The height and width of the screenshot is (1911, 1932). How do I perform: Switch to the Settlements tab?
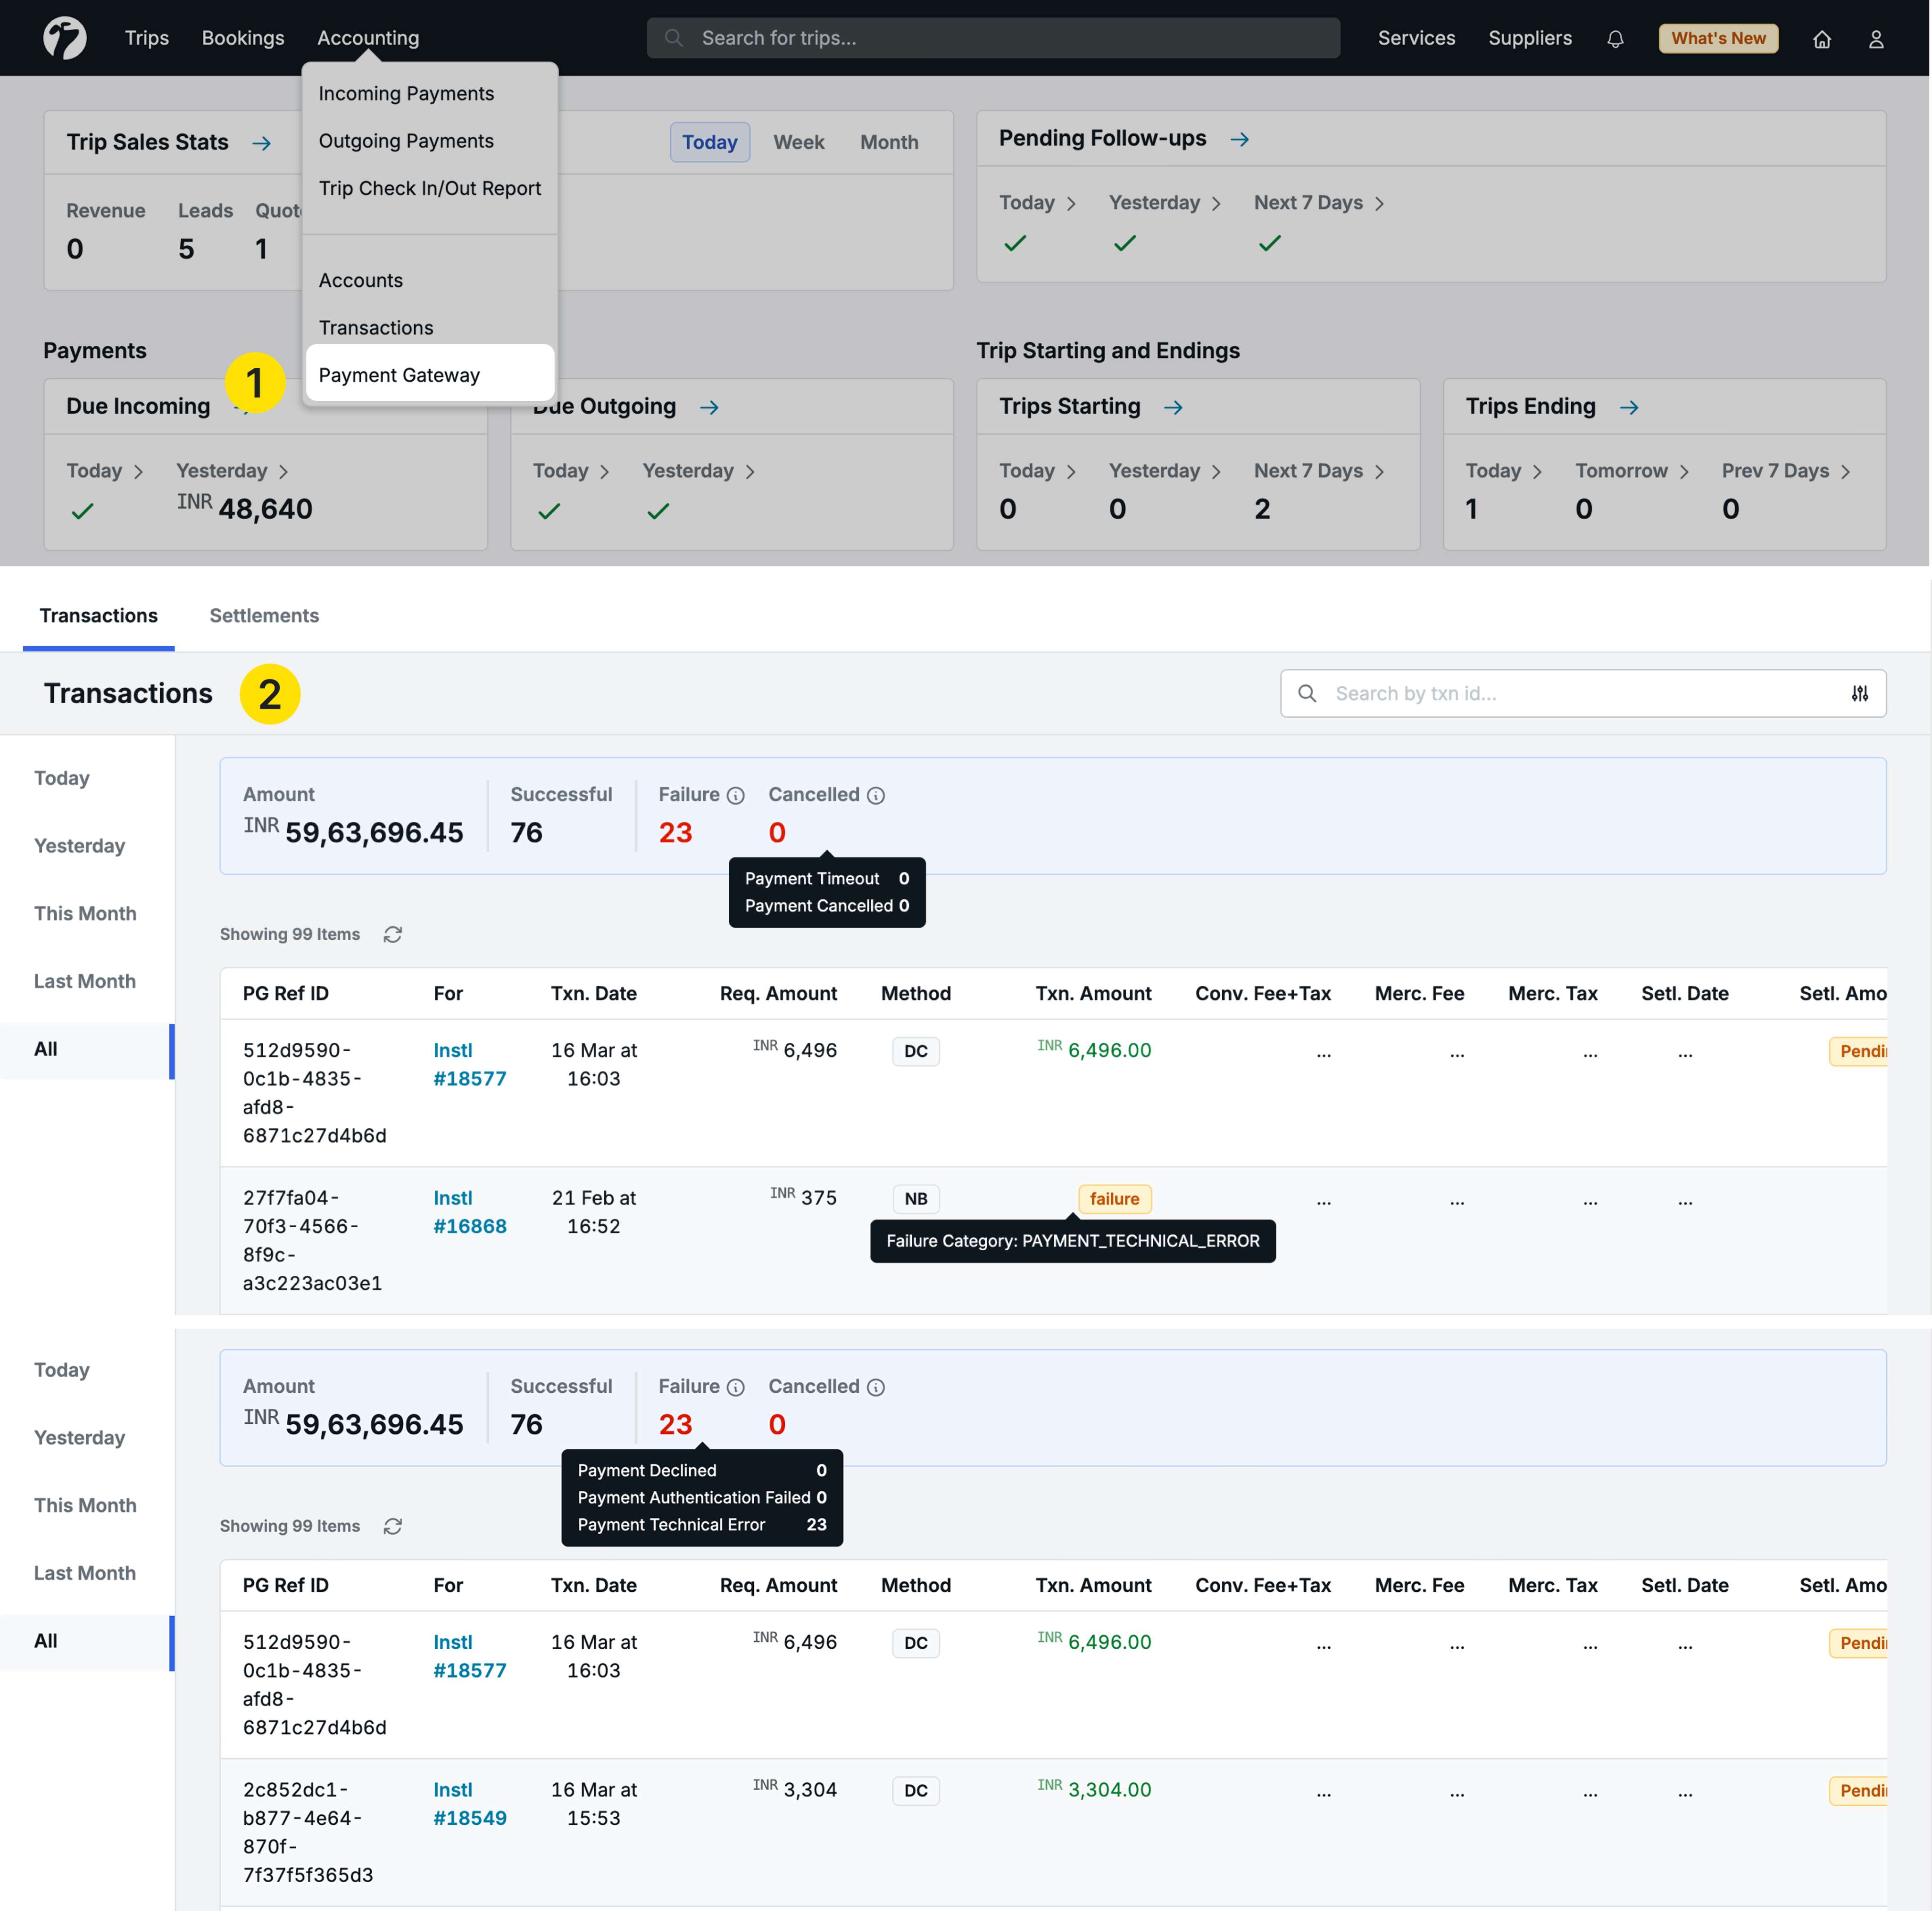tap(264, 615)
